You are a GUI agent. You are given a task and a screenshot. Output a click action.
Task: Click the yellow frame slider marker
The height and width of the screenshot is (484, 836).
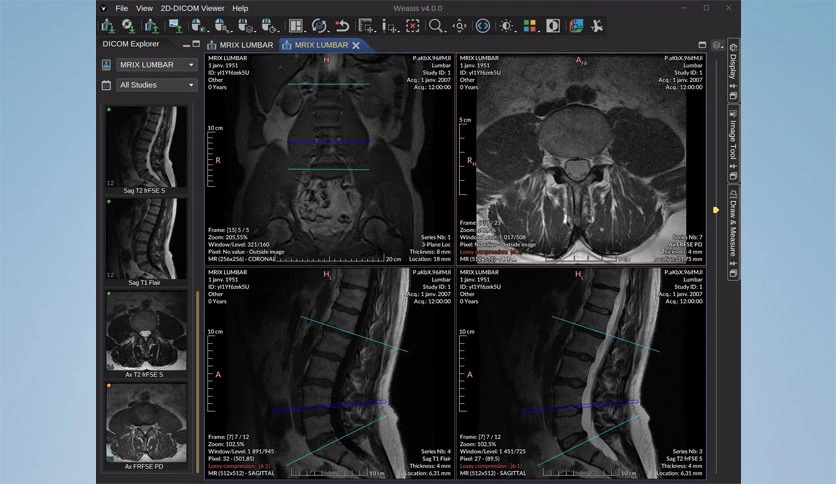coord(716,210)
